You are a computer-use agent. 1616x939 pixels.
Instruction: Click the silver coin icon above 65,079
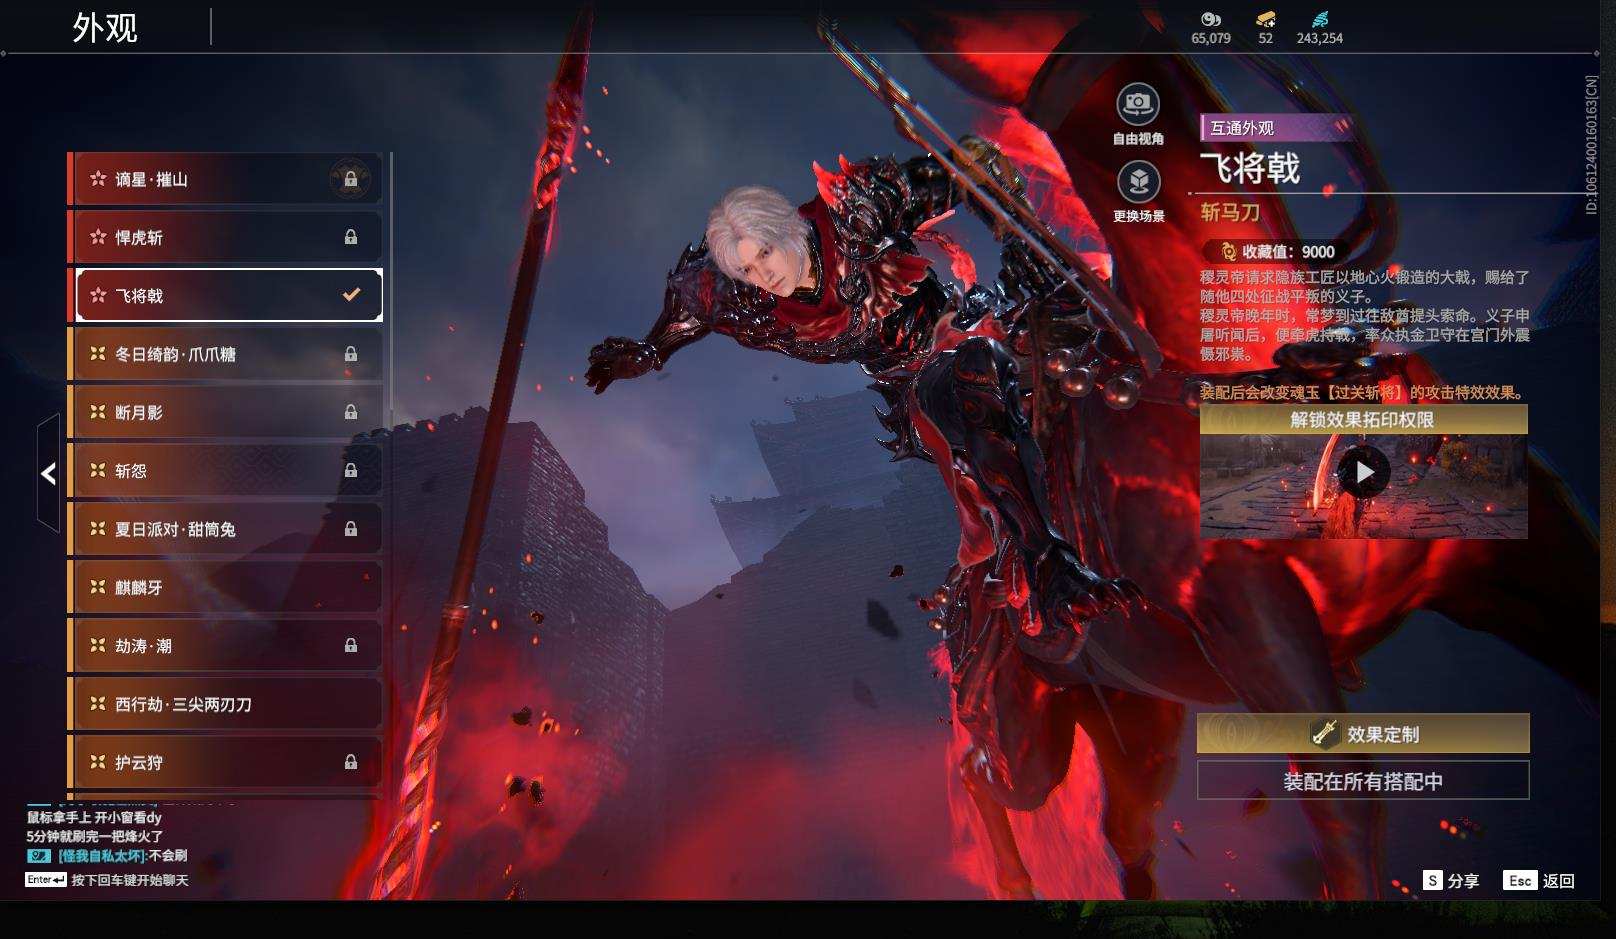tap(1210, 19)
